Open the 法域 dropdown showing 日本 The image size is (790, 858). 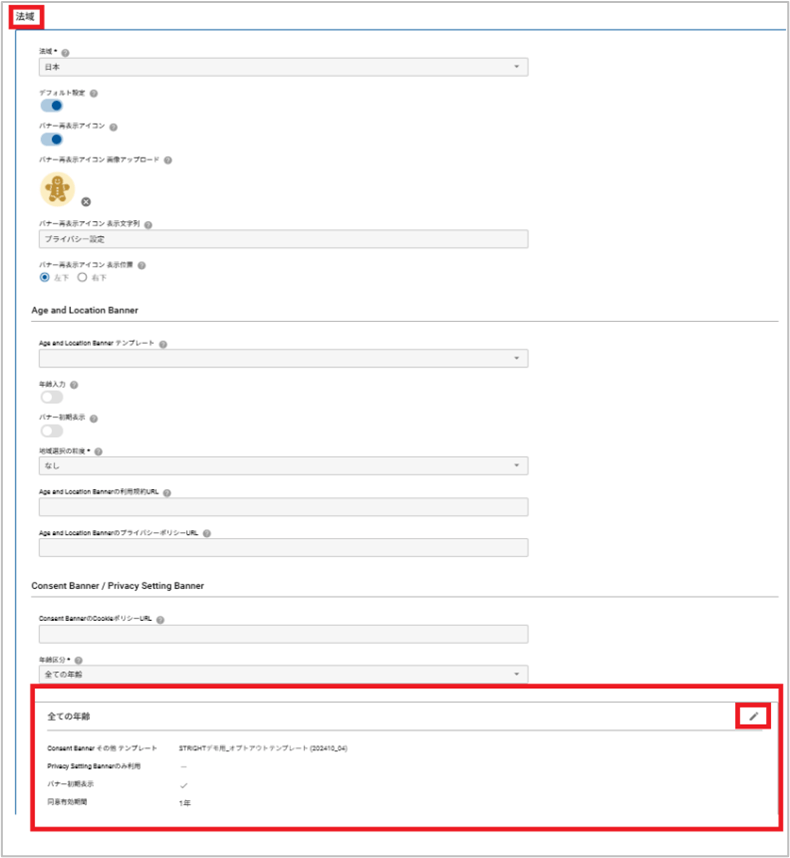283,67
